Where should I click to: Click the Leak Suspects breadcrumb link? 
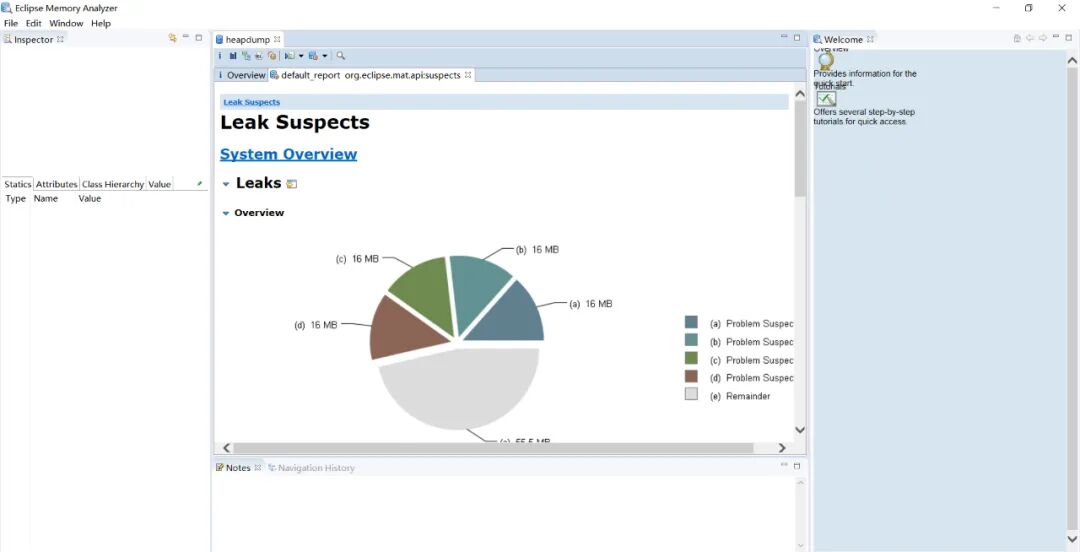point(251,102)
